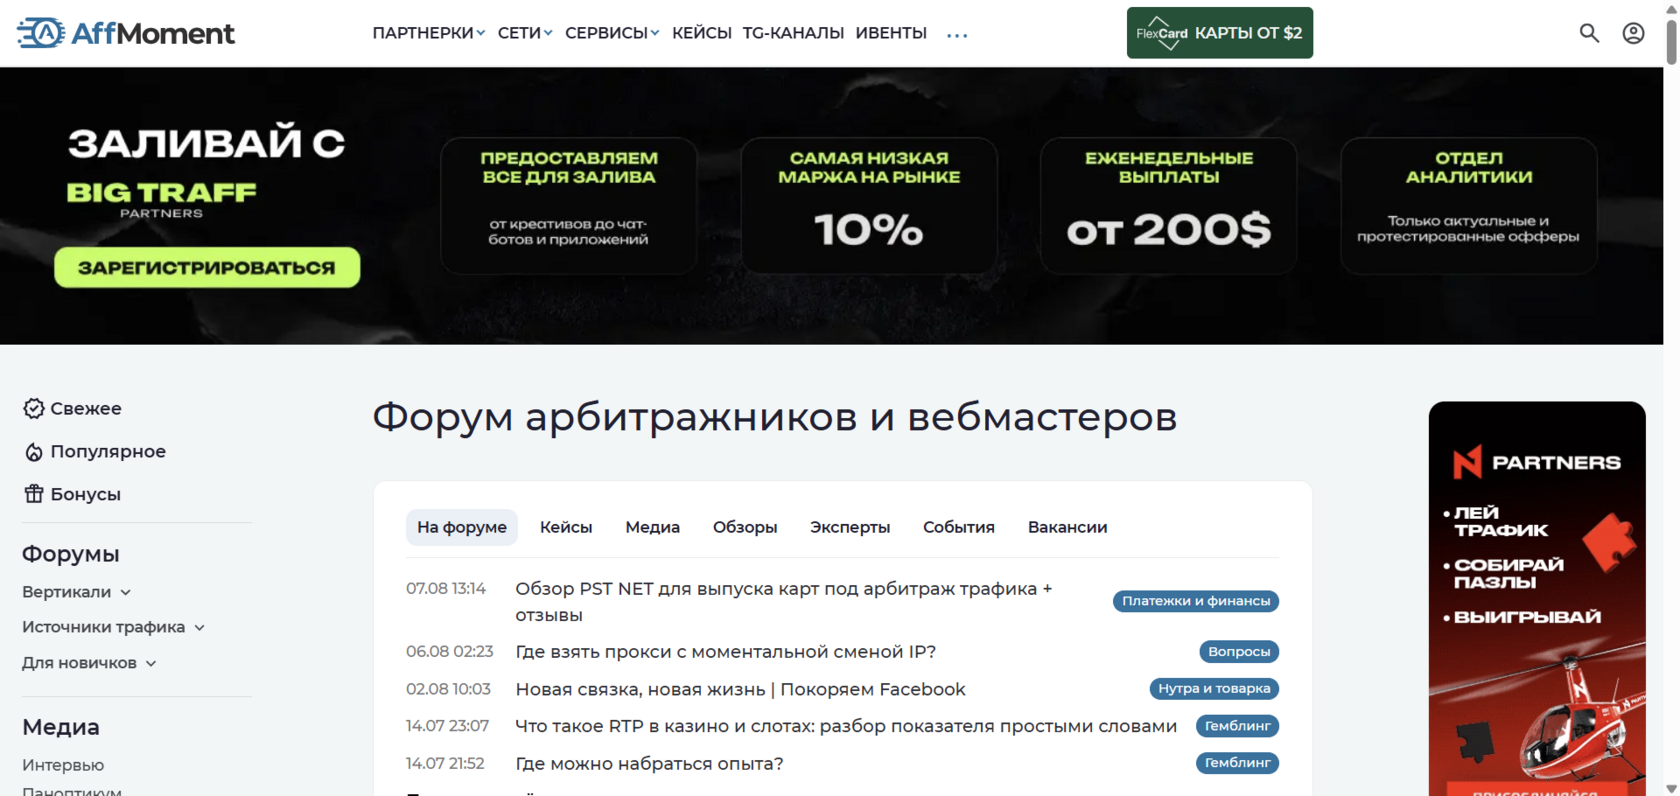Click the ОТДЕЛ АНАЛИТИКИ banner card
The width and height of the screenshot is (1680, 796).
(x=1469, y=205)
